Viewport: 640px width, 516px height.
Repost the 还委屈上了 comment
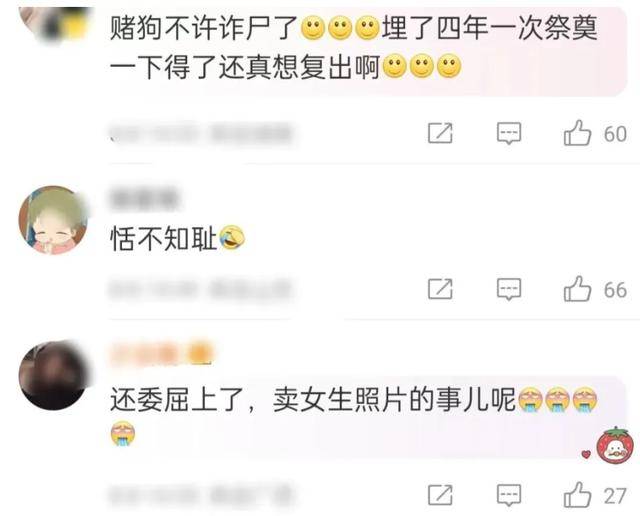pos(440,495)
